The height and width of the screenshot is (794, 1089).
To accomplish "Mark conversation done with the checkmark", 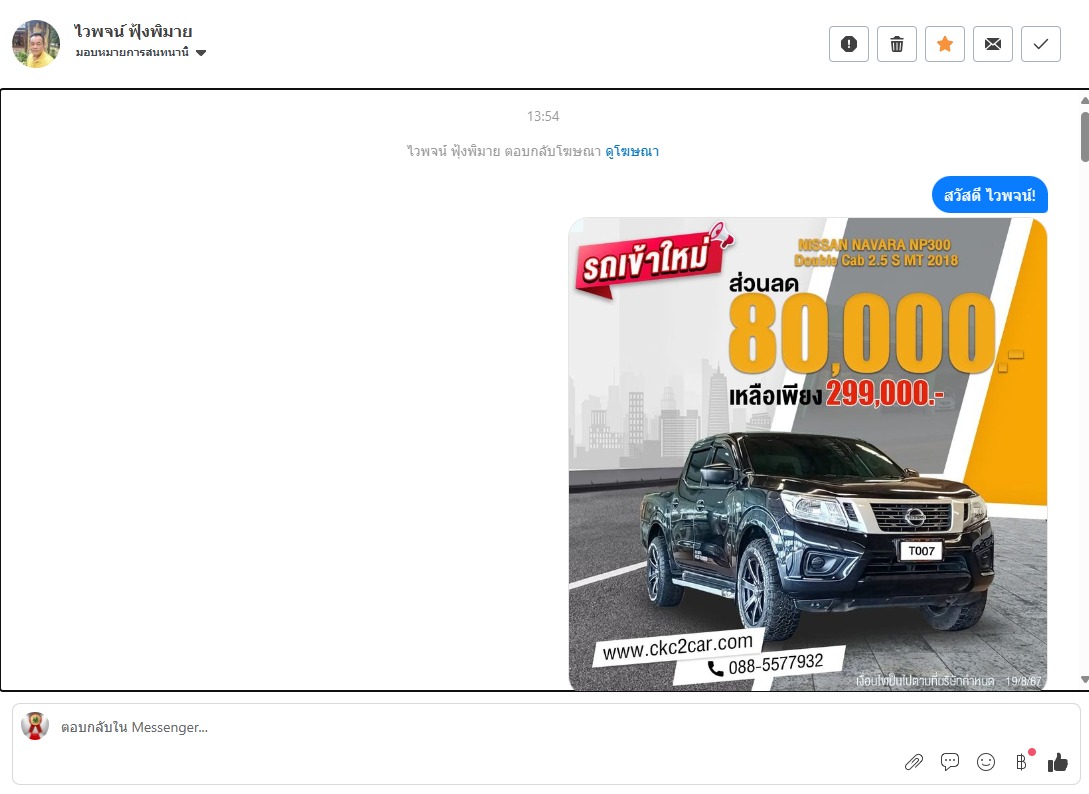I will coord(1041,44).
